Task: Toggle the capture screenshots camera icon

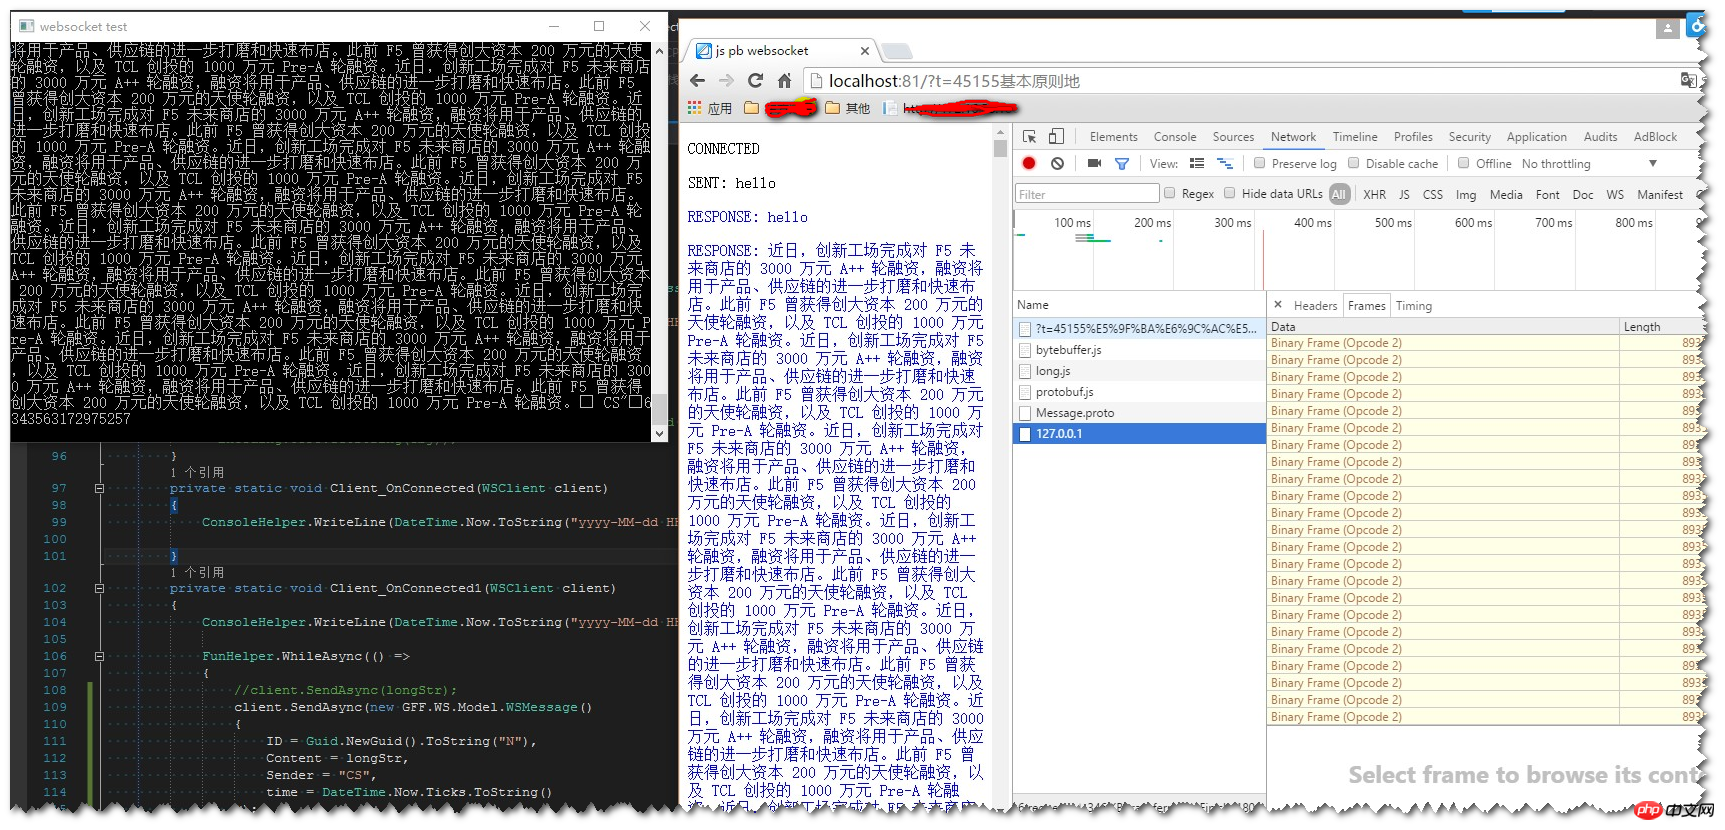Action: click(x=1094, y=163)
